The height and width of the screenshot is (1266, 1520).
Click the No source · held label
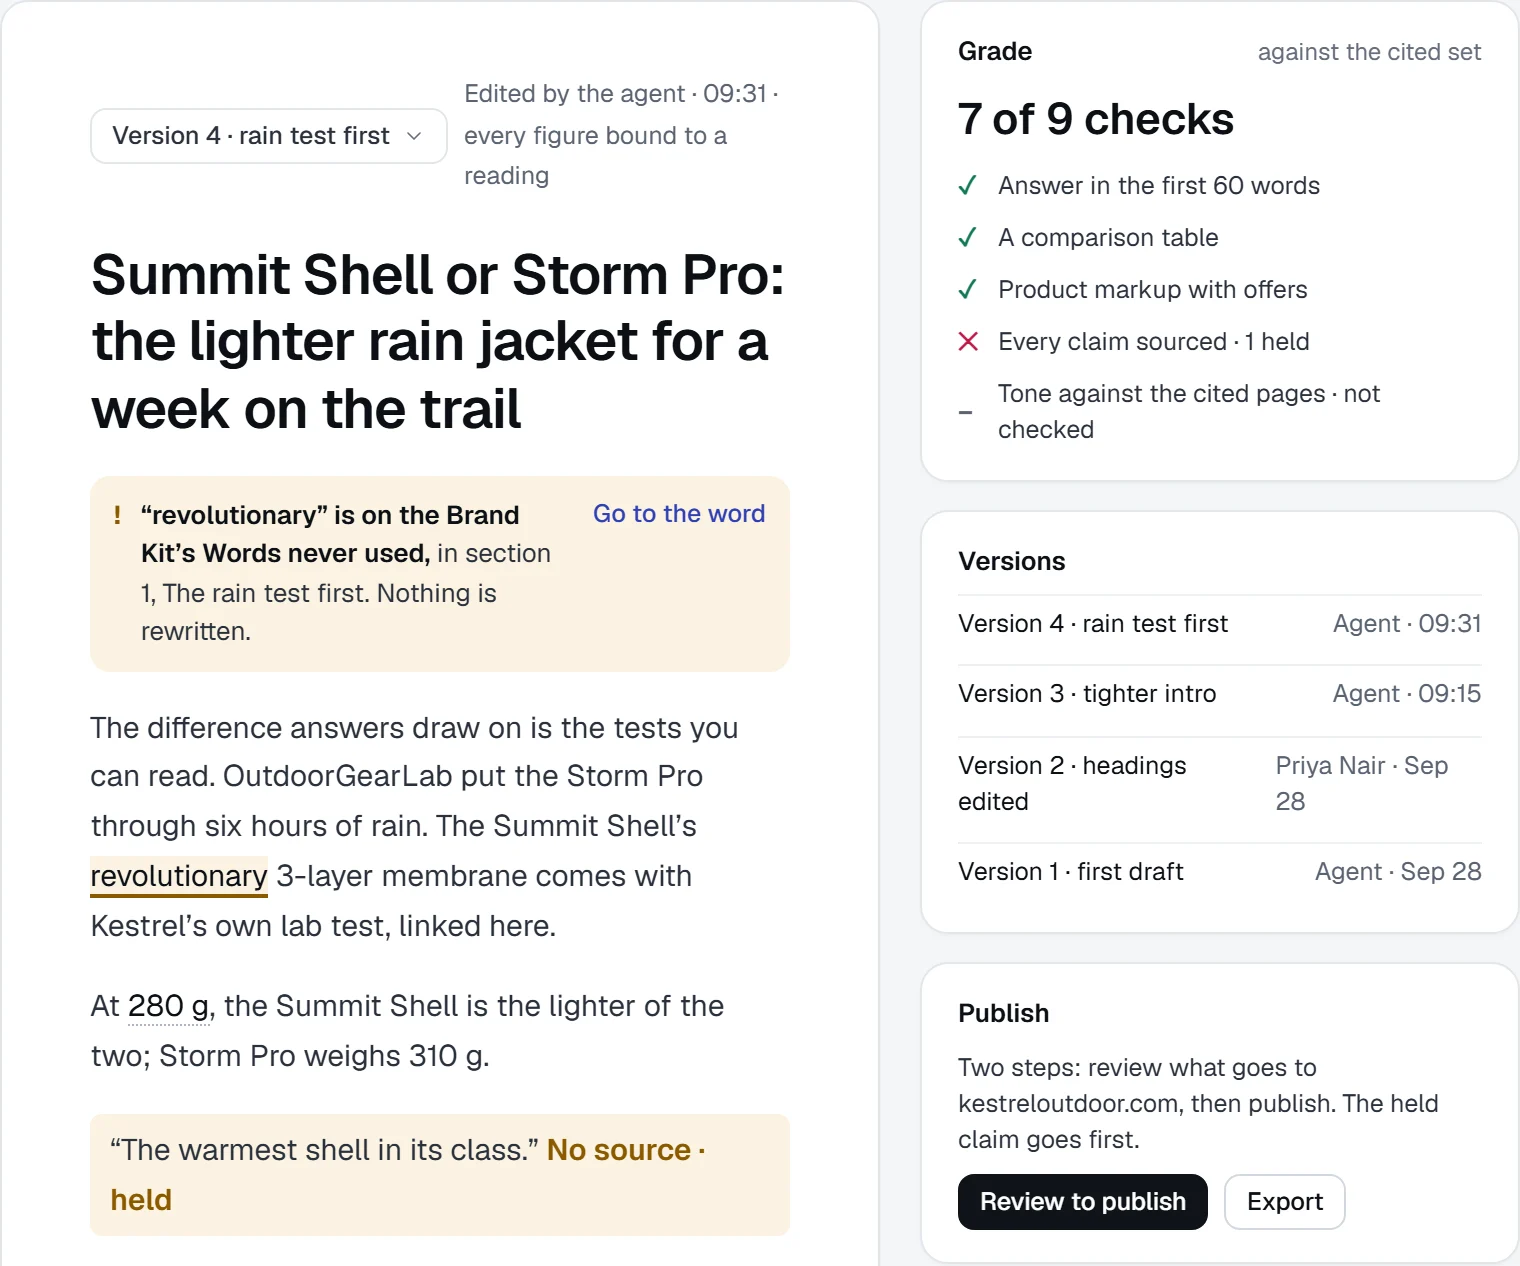coord(408,1175)
